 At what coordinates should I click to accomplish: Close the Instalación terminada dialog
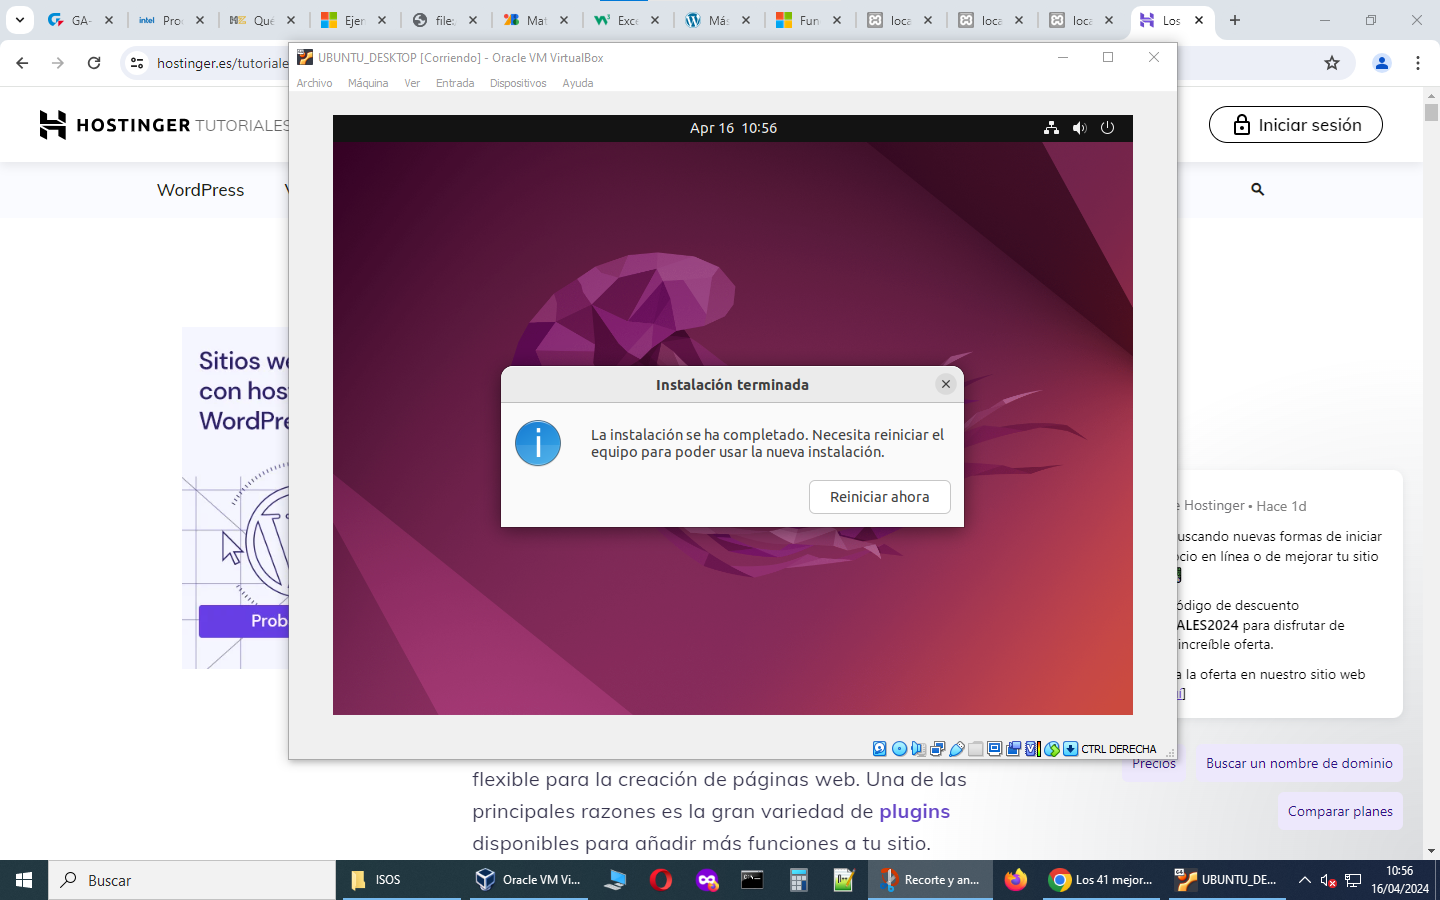(x=945, y=384)
